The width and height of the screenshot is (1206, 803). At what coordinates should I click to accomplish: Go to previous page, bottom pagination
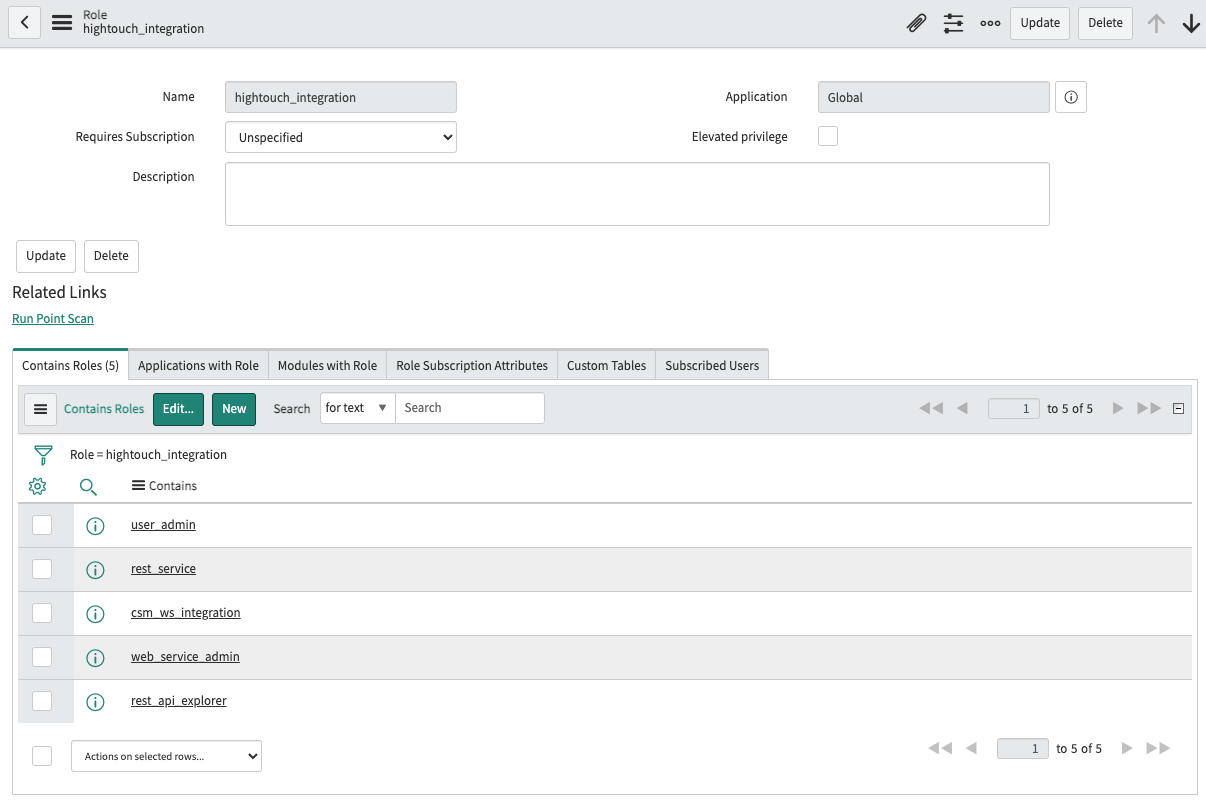pyautogui.click(x=971, y=748)
